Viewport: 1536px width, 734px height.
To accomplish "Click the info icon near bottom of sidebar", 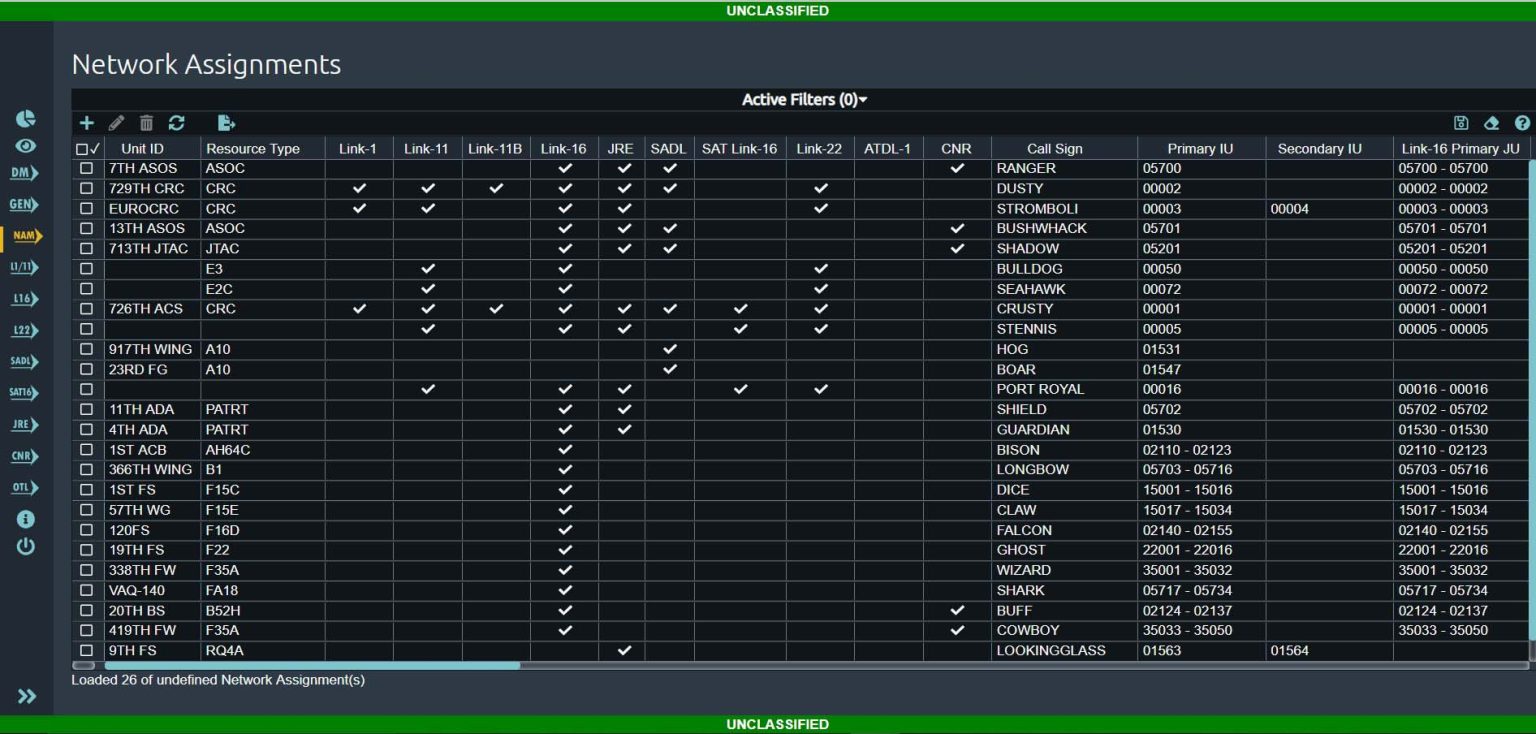I will [x=25, y=518].
